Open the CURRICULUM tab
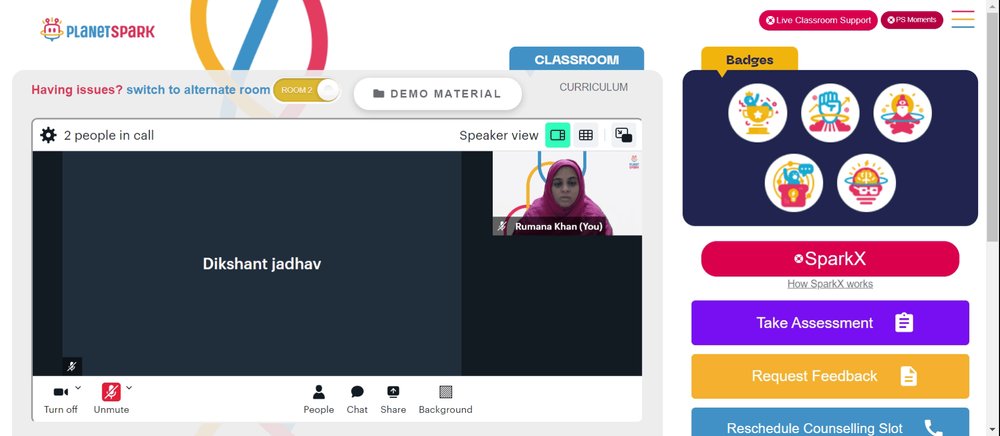 click(593, 87)
